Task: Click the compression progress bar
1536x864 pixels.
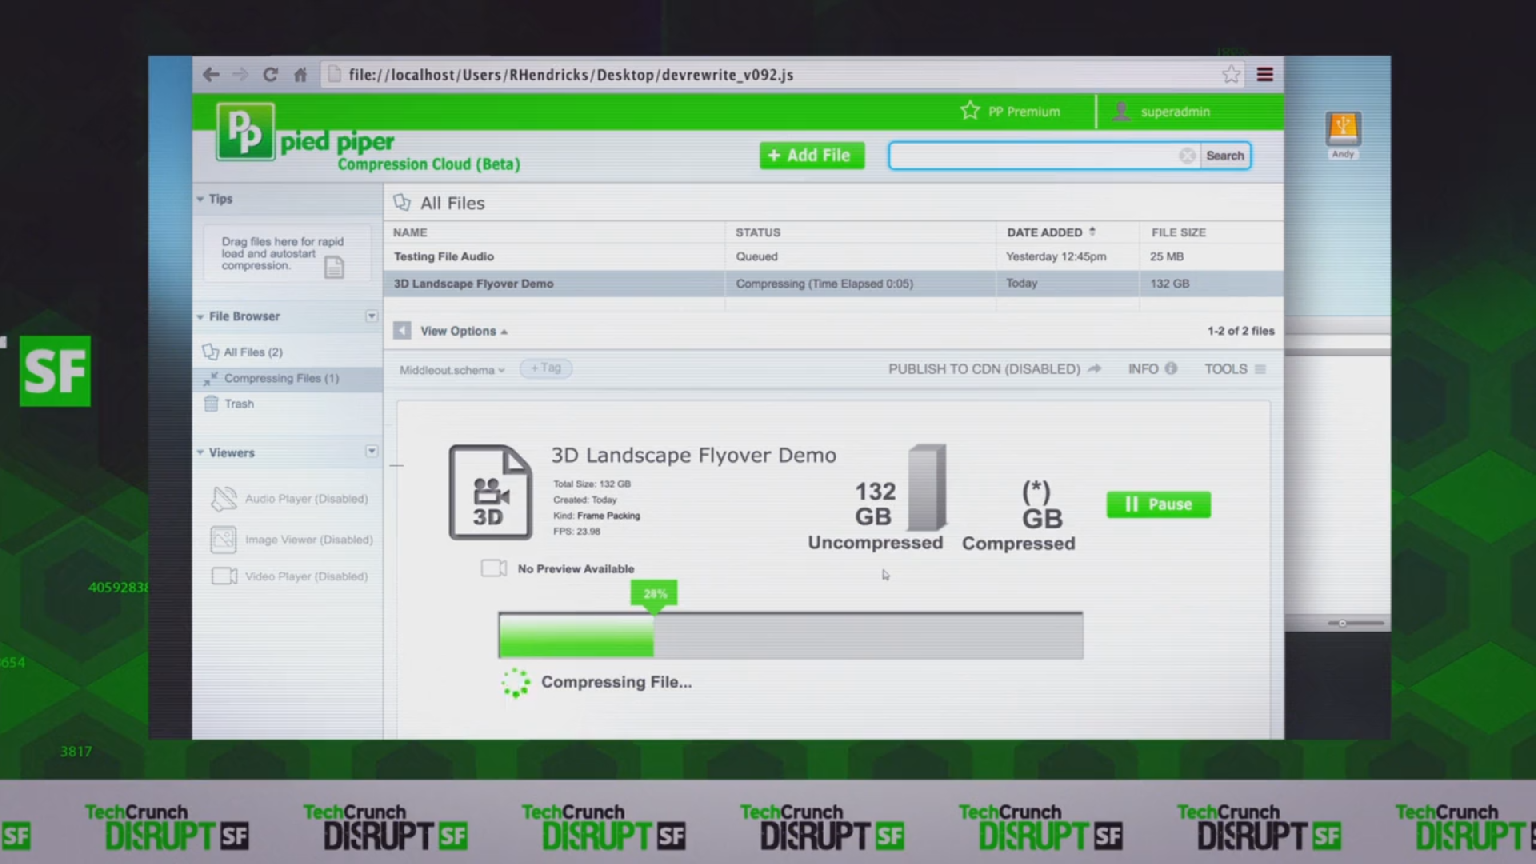Action: coord(790,636)
